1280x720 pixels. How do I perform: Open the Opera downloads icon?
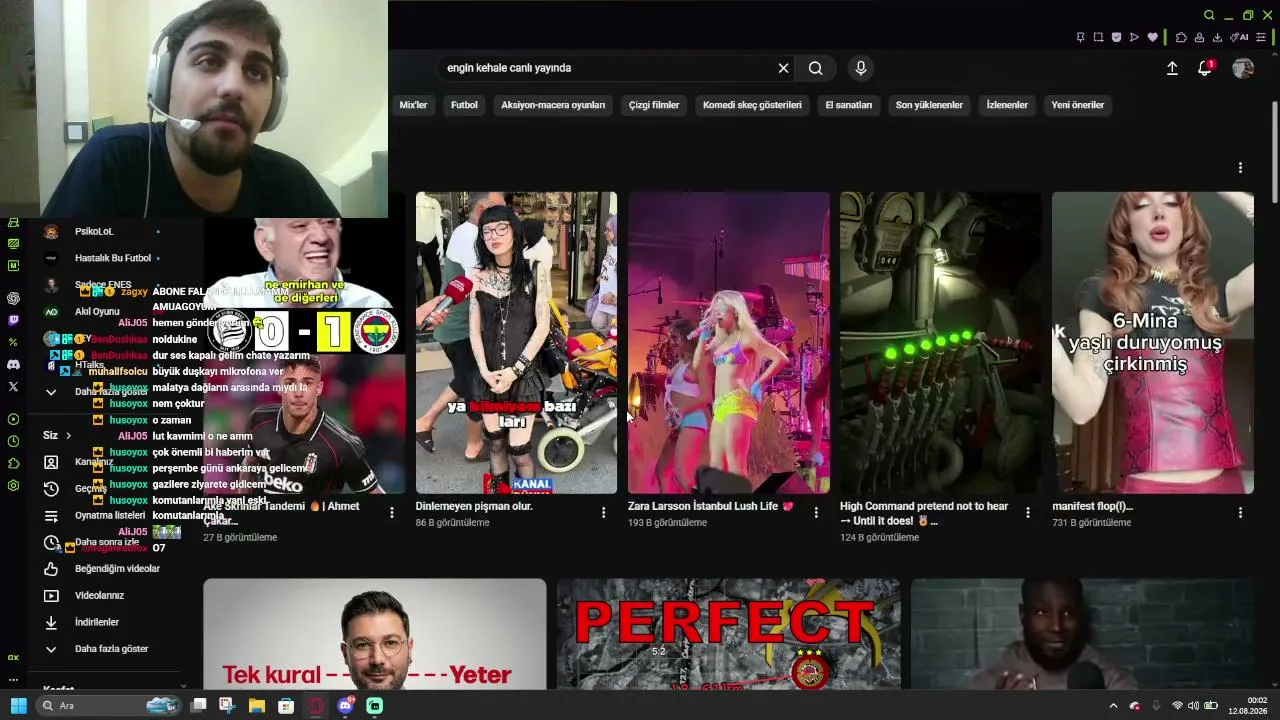[x=1217, y=38]
